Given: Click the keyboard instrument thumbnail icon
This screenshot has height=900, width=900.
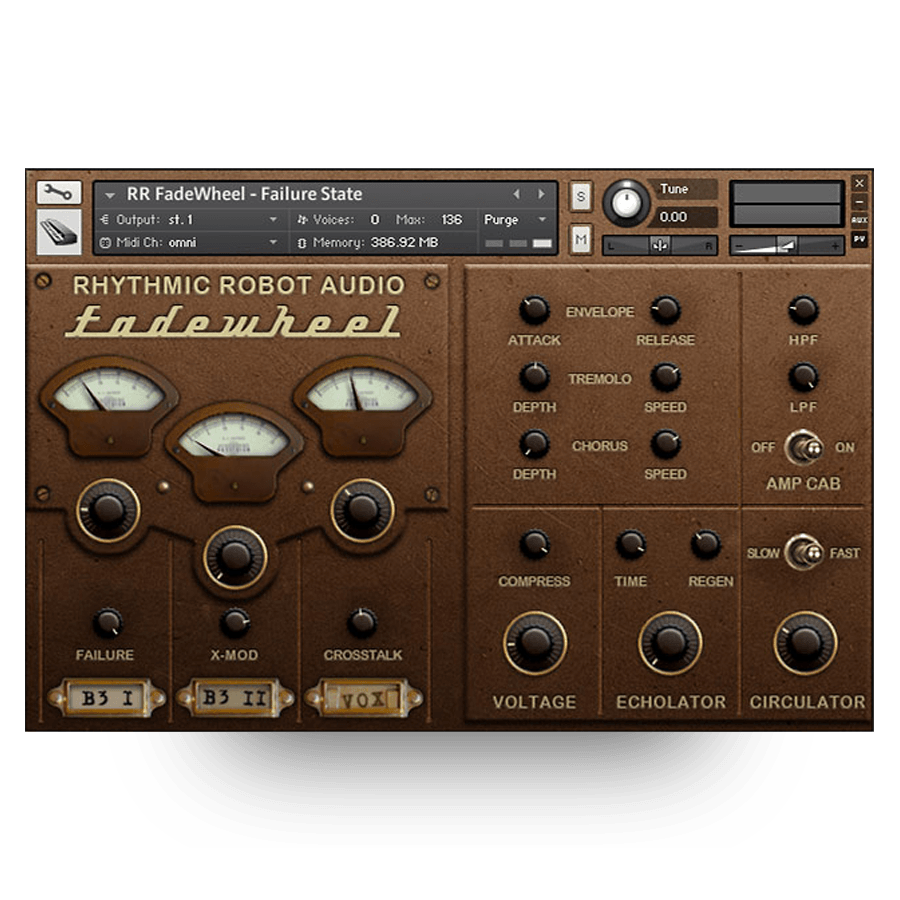Looking at the screenshot, I should (x=59, y=231).
